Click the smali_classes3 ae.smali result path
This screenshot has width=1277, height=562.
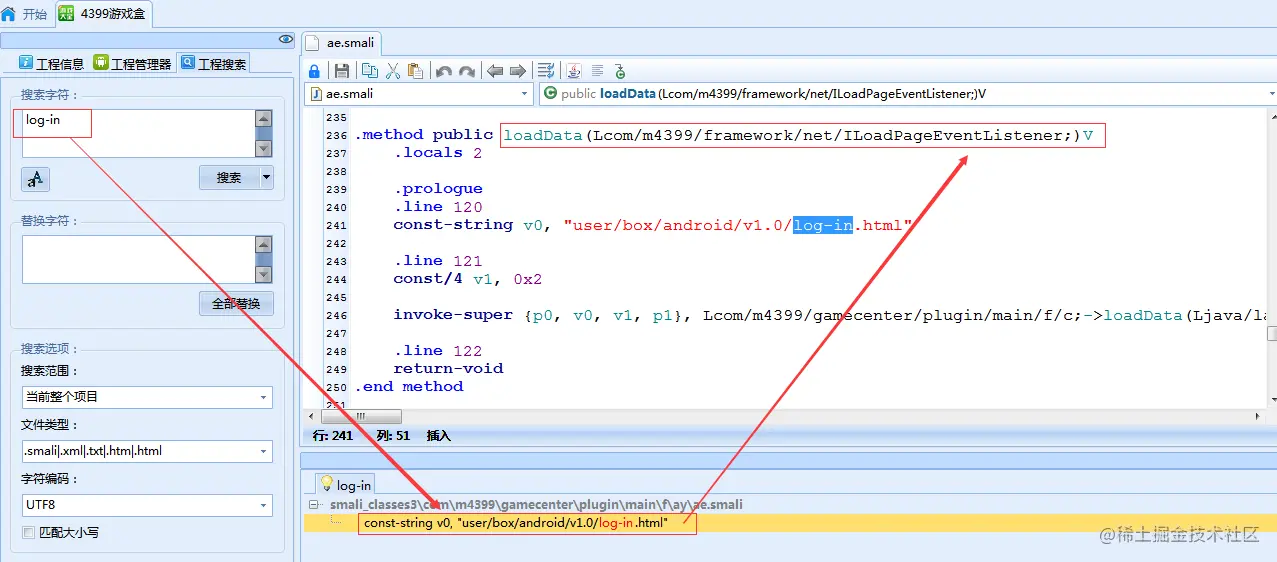(x=536, y=505)
